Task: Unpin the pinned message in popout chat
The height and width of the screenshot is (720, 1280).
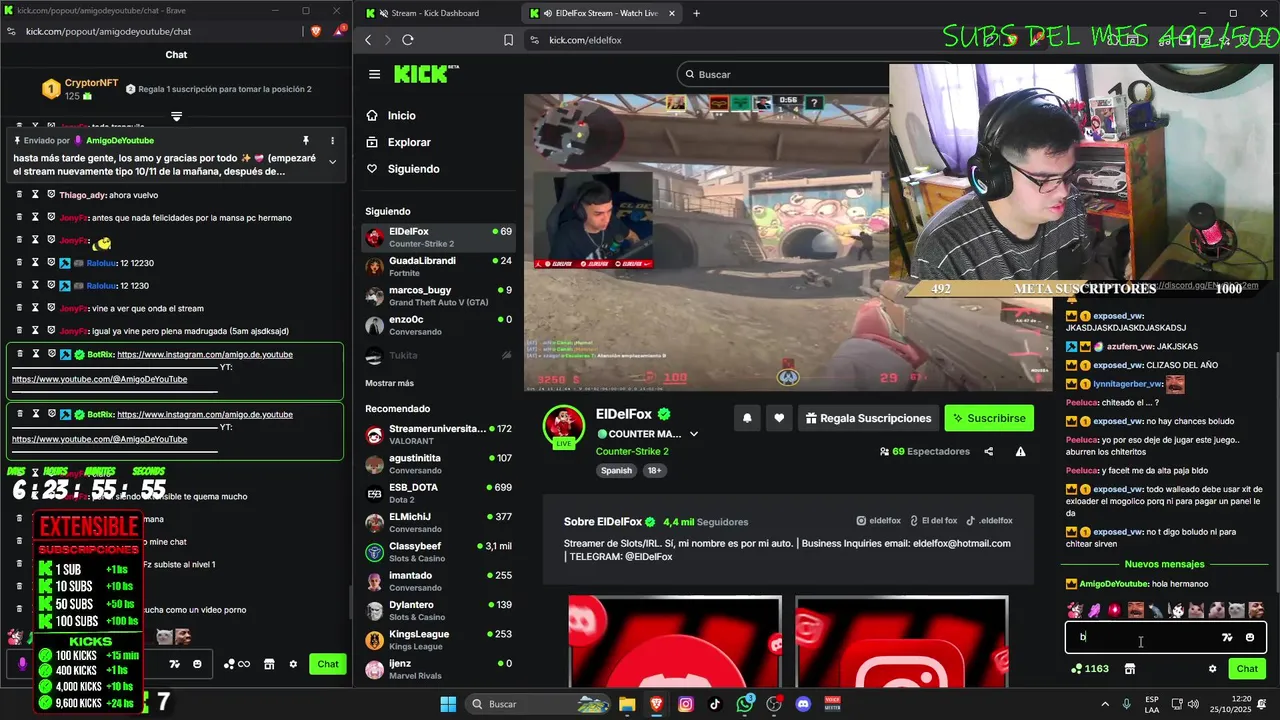Action: click(x=306, y=141)
